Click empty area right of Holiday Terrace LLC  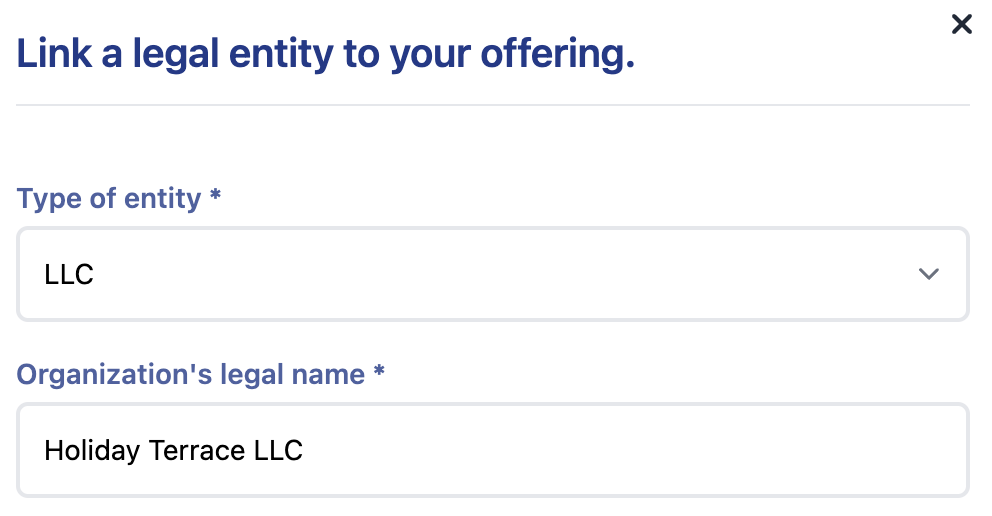click(633, 450)
